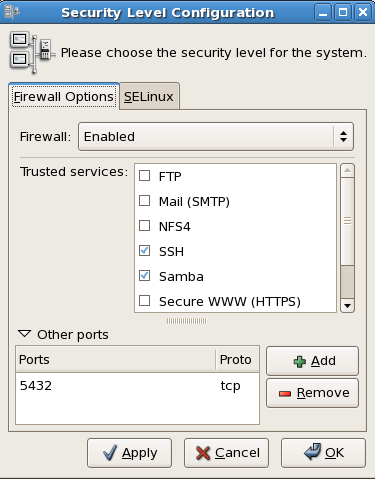375x479 pixels.
Task: Click the services list scroll-up arrow
Action: point(347,171)
